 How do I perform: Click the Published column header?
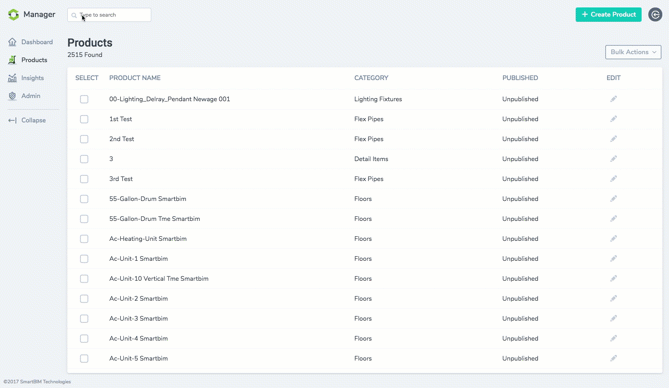[x=520, y=78]
